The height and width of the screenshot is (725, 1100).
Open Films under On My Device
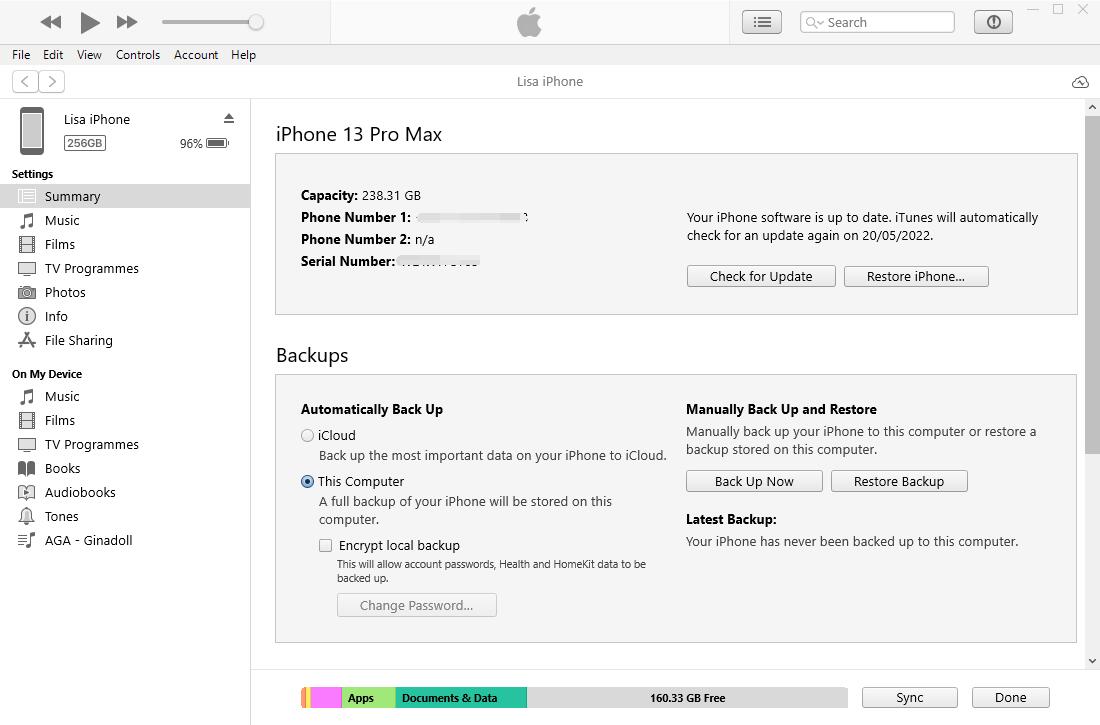coord(125,420)
